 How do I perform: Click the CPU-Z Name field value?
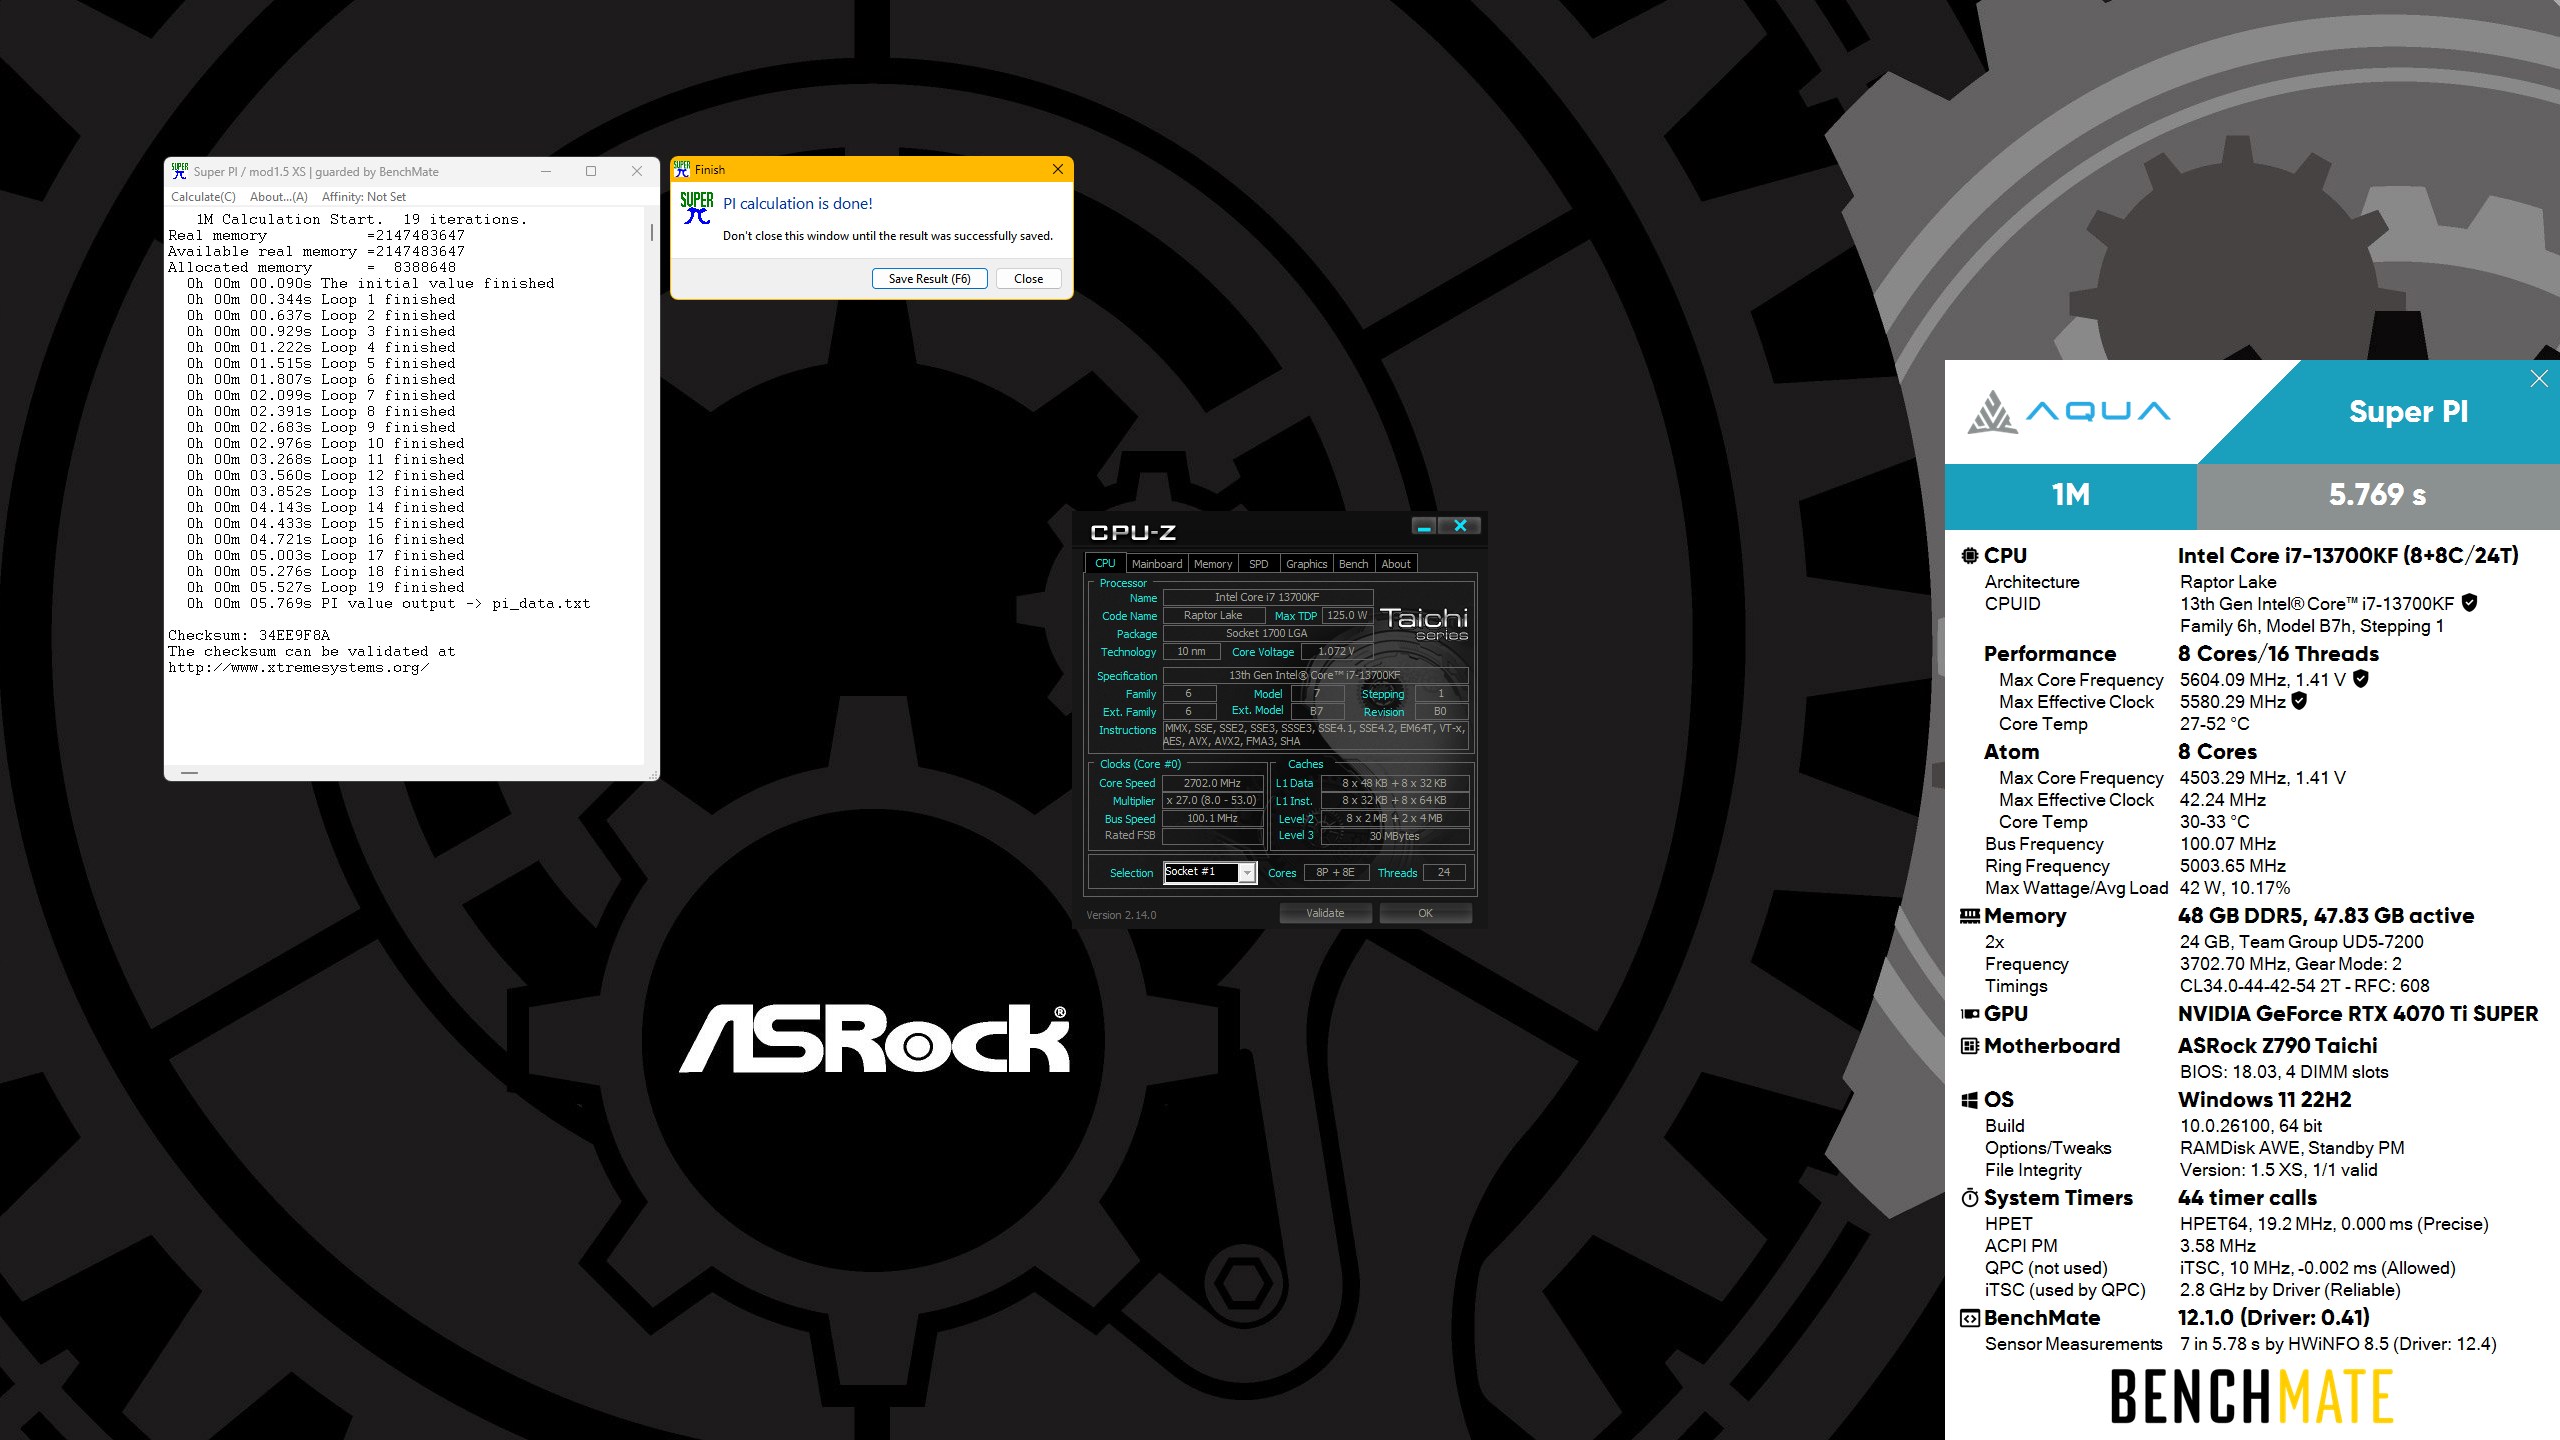click(x=1267, y=597)
